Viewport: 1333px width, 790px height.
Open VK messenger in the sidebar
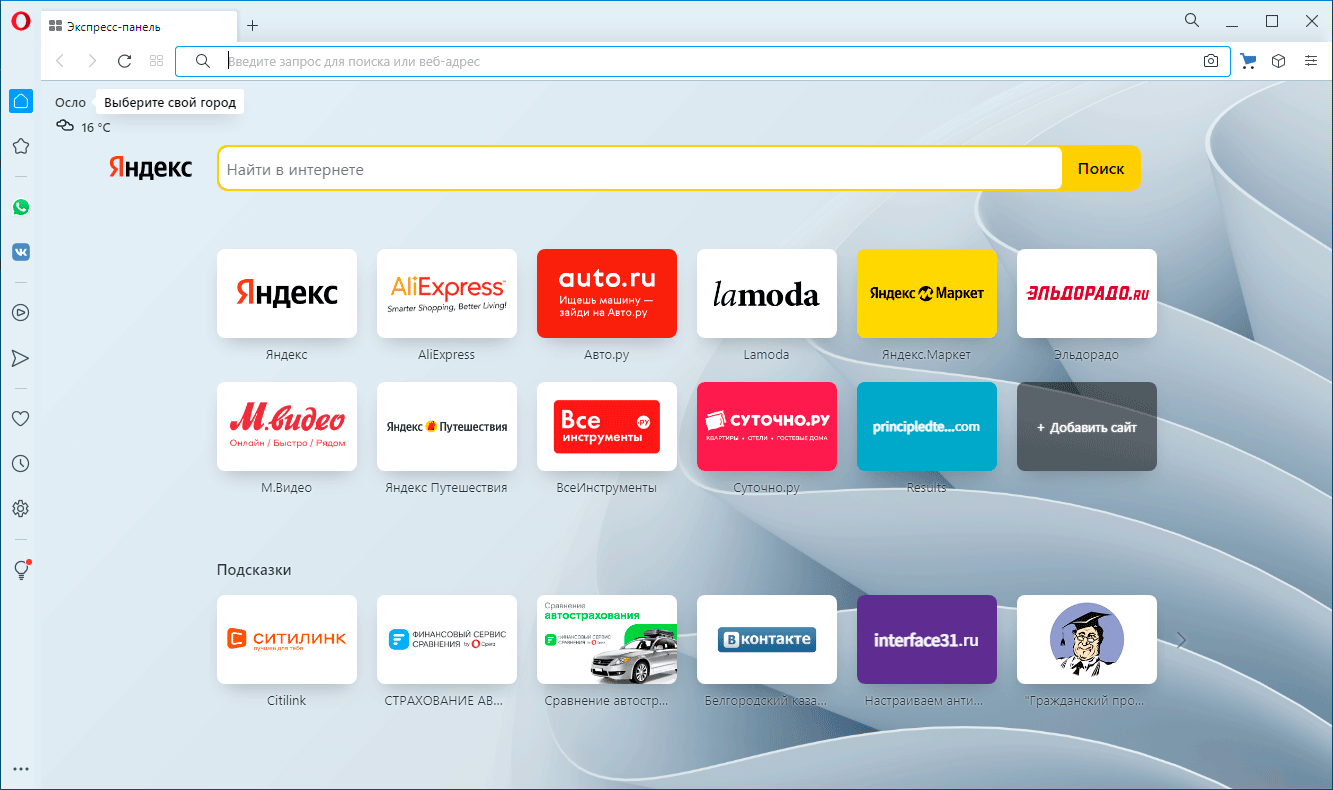point(20,252)
